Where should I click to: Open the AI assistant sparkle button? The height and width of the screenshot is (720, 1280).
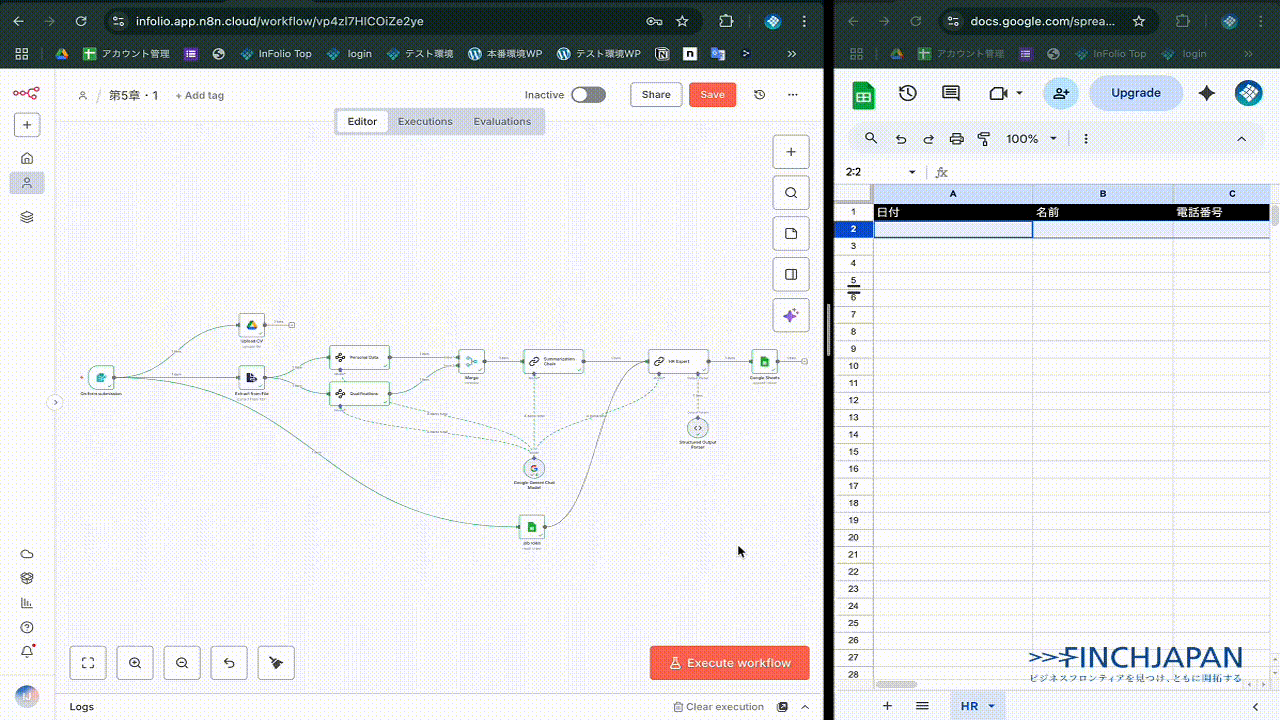tap(791, 315)
